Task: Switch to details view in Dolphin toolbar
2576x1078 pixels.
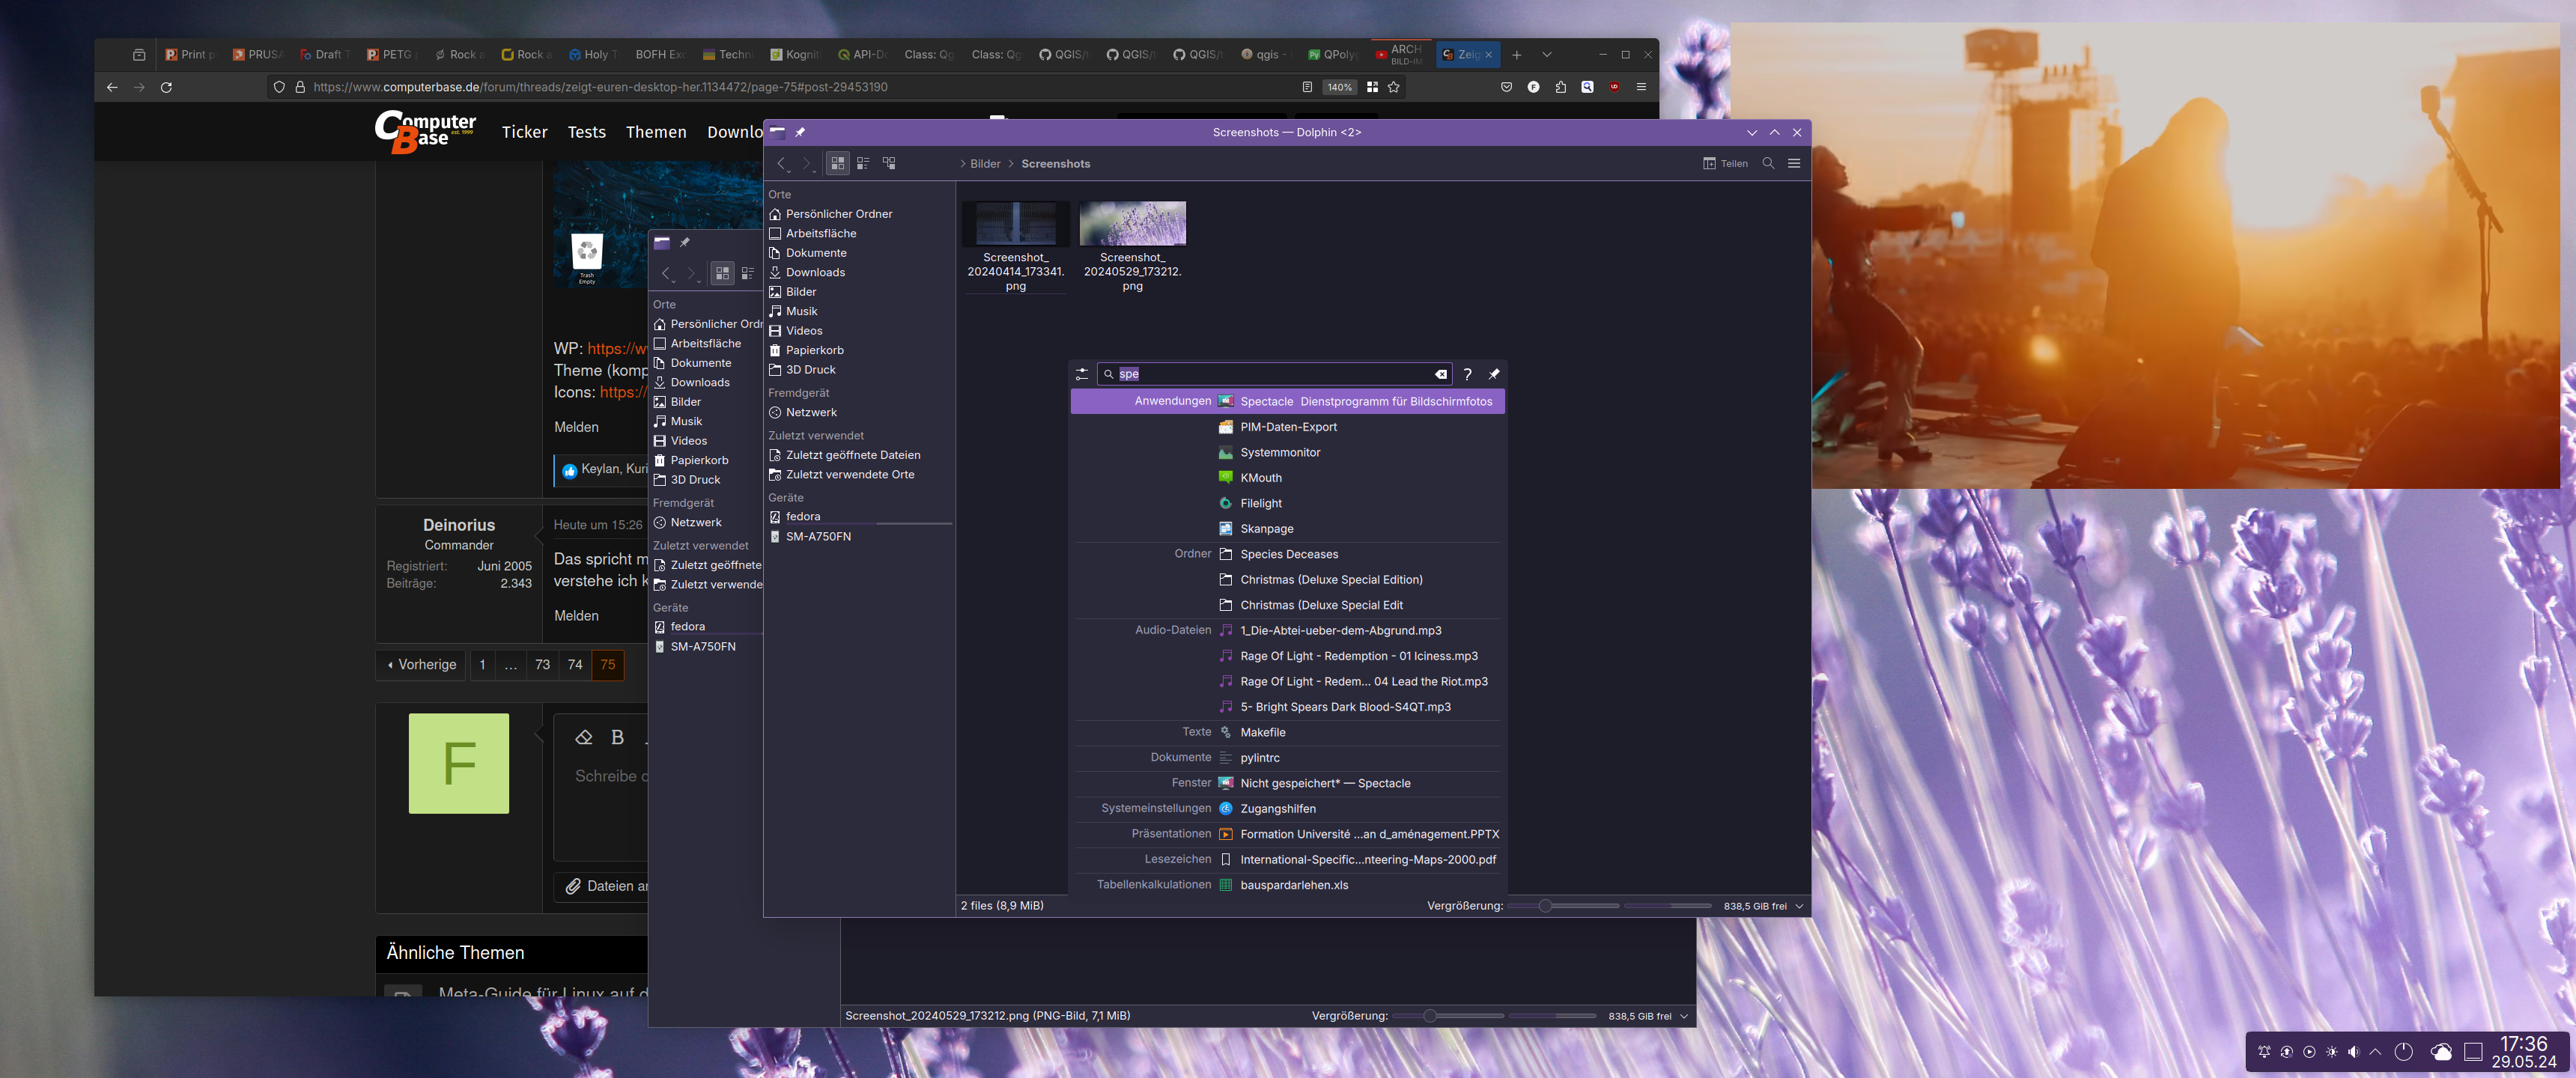Action: 863,163
